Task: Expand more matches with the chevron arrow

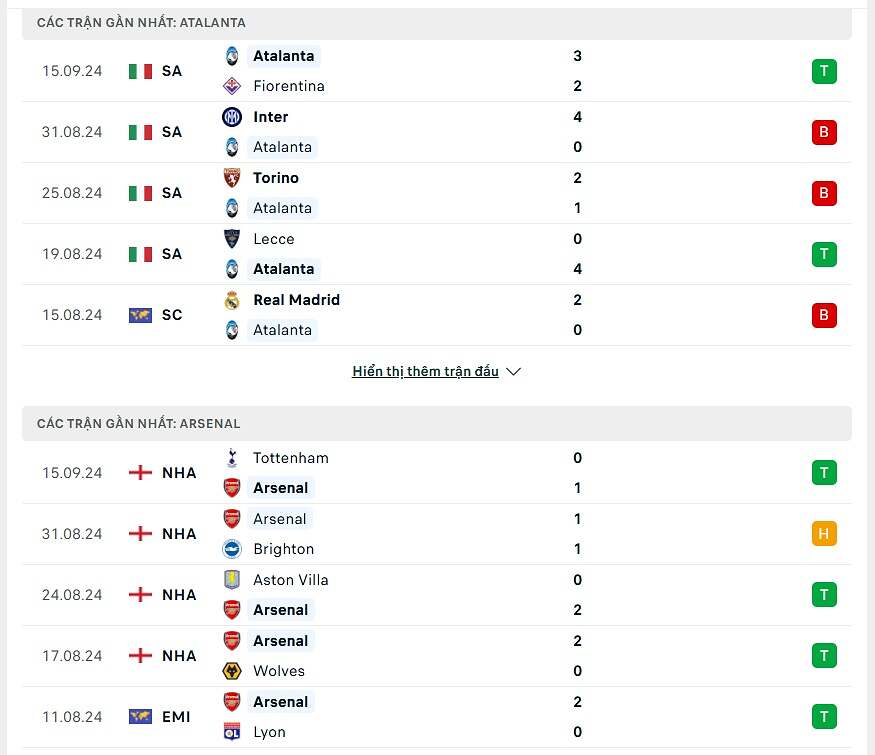Action: click(514, 372)
